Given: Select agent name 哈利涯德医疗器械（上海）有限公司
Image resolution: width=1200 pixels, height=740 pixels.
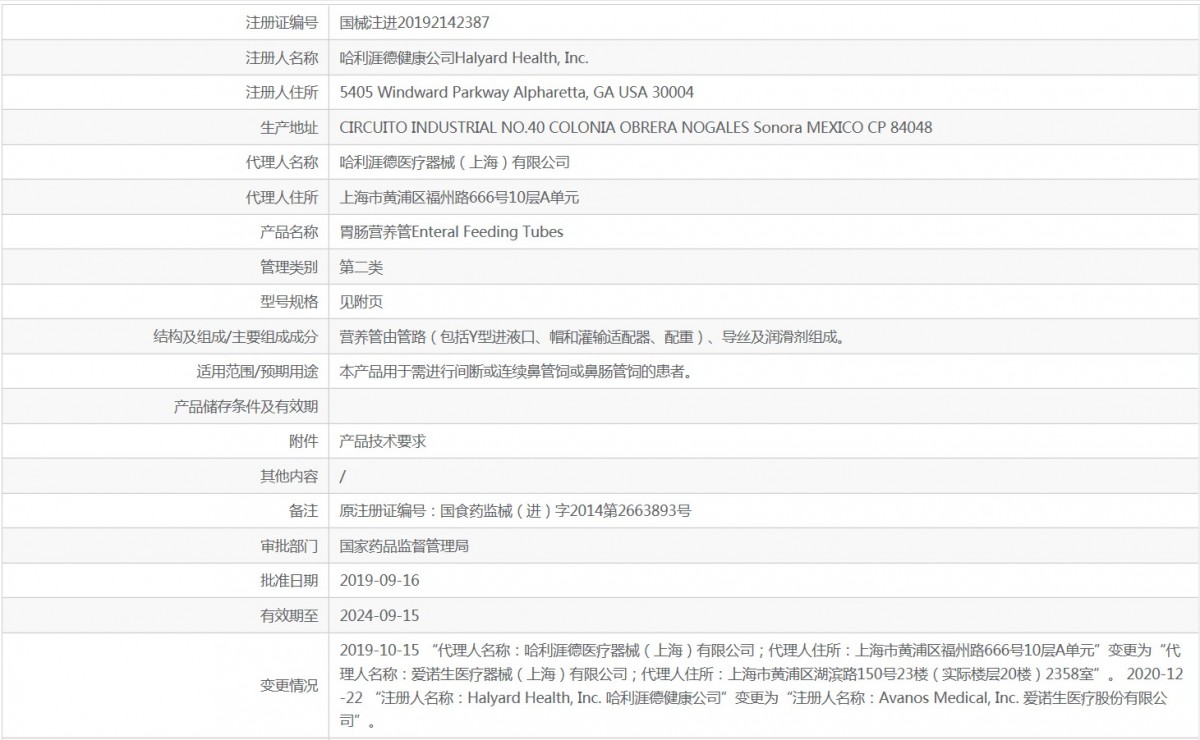Looking at the screenshot, I should click(x=455, y=162).
